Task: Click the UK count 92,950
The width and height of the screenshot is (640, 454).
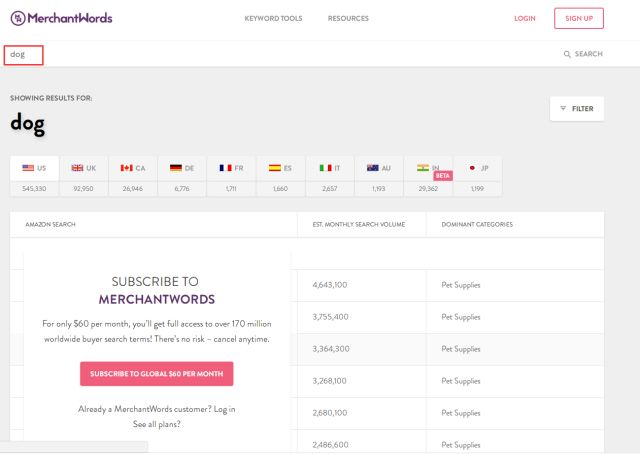Action: 83,189
